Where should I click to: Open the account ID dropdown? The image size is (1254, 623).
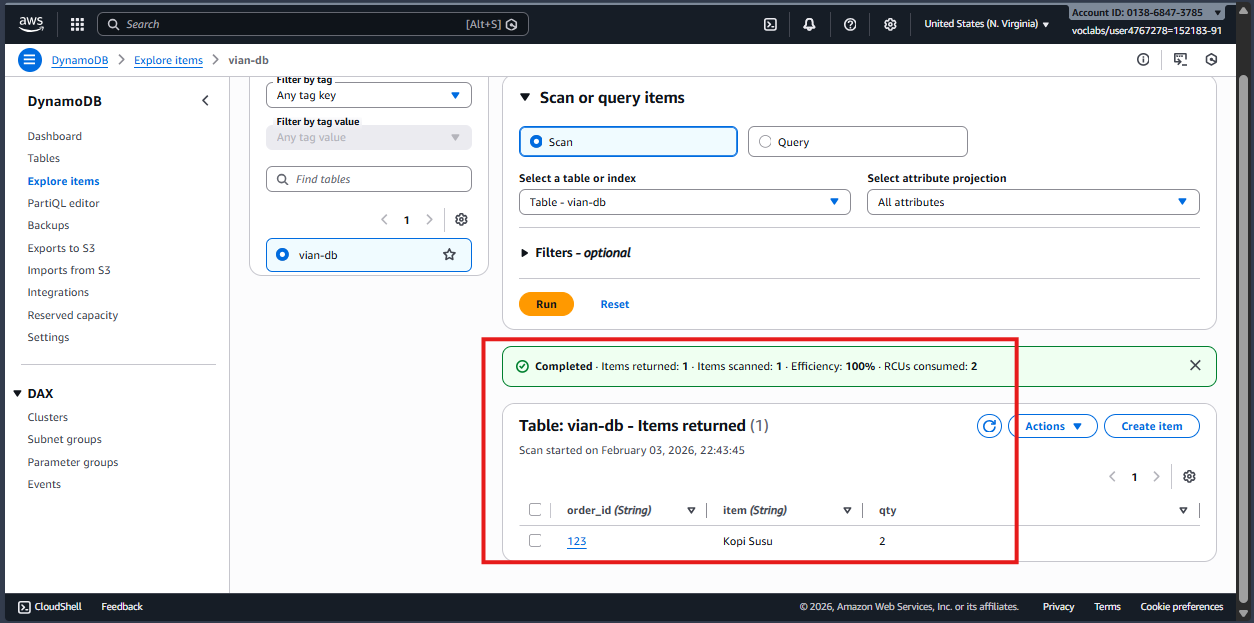tap(1146, 13)
